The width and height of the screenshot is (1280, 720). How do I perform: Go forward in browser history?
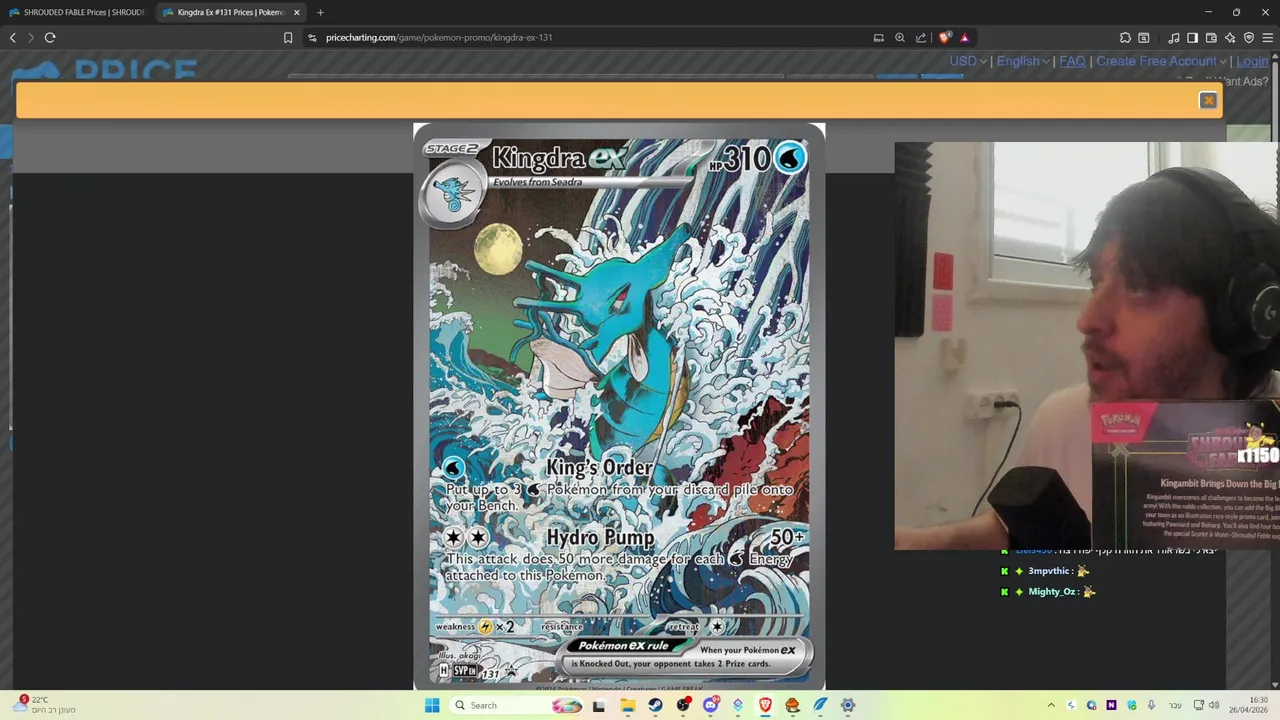[x=31, y=38]
